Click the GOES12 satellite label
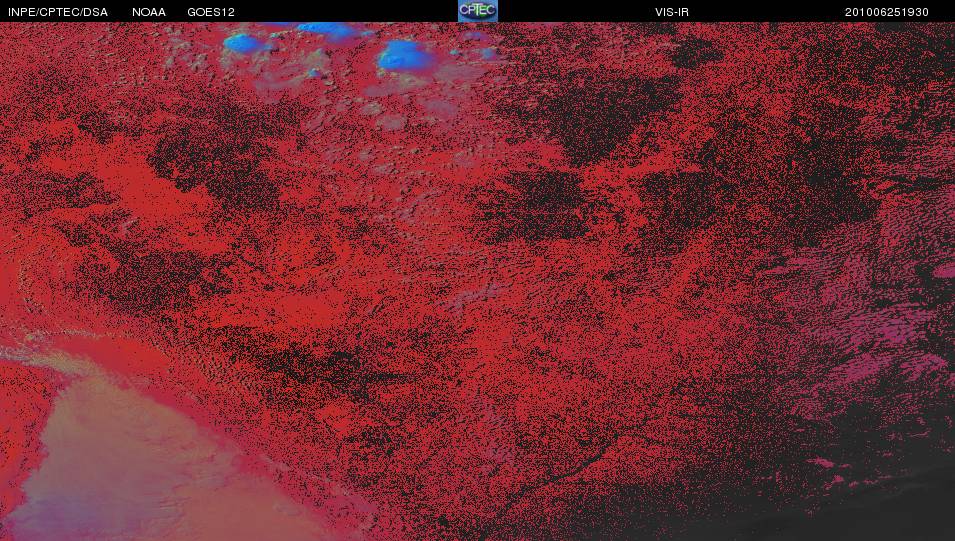The image size is (955, 541). 211,12
